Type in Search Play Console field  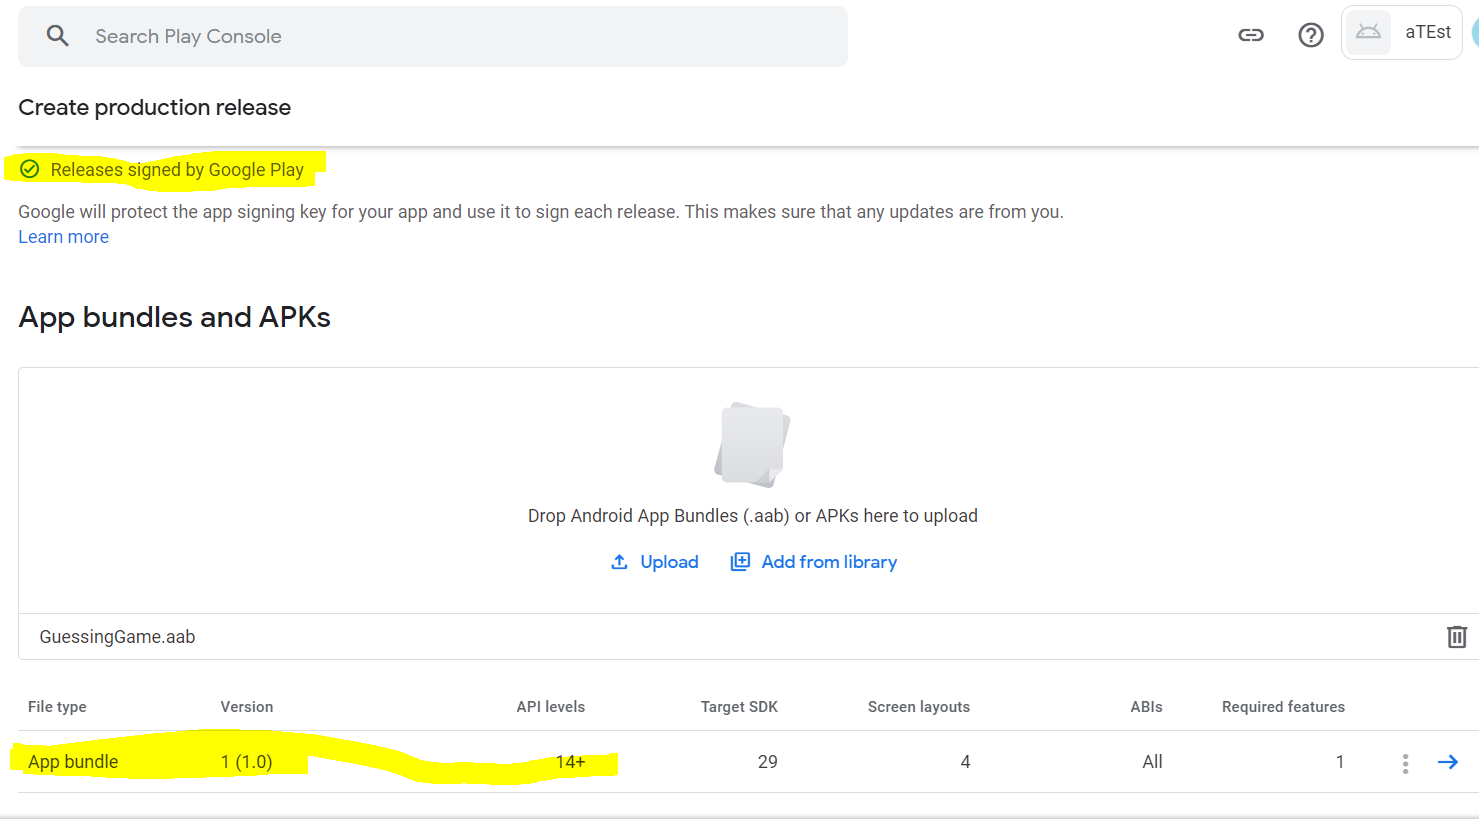click(450, 37)
